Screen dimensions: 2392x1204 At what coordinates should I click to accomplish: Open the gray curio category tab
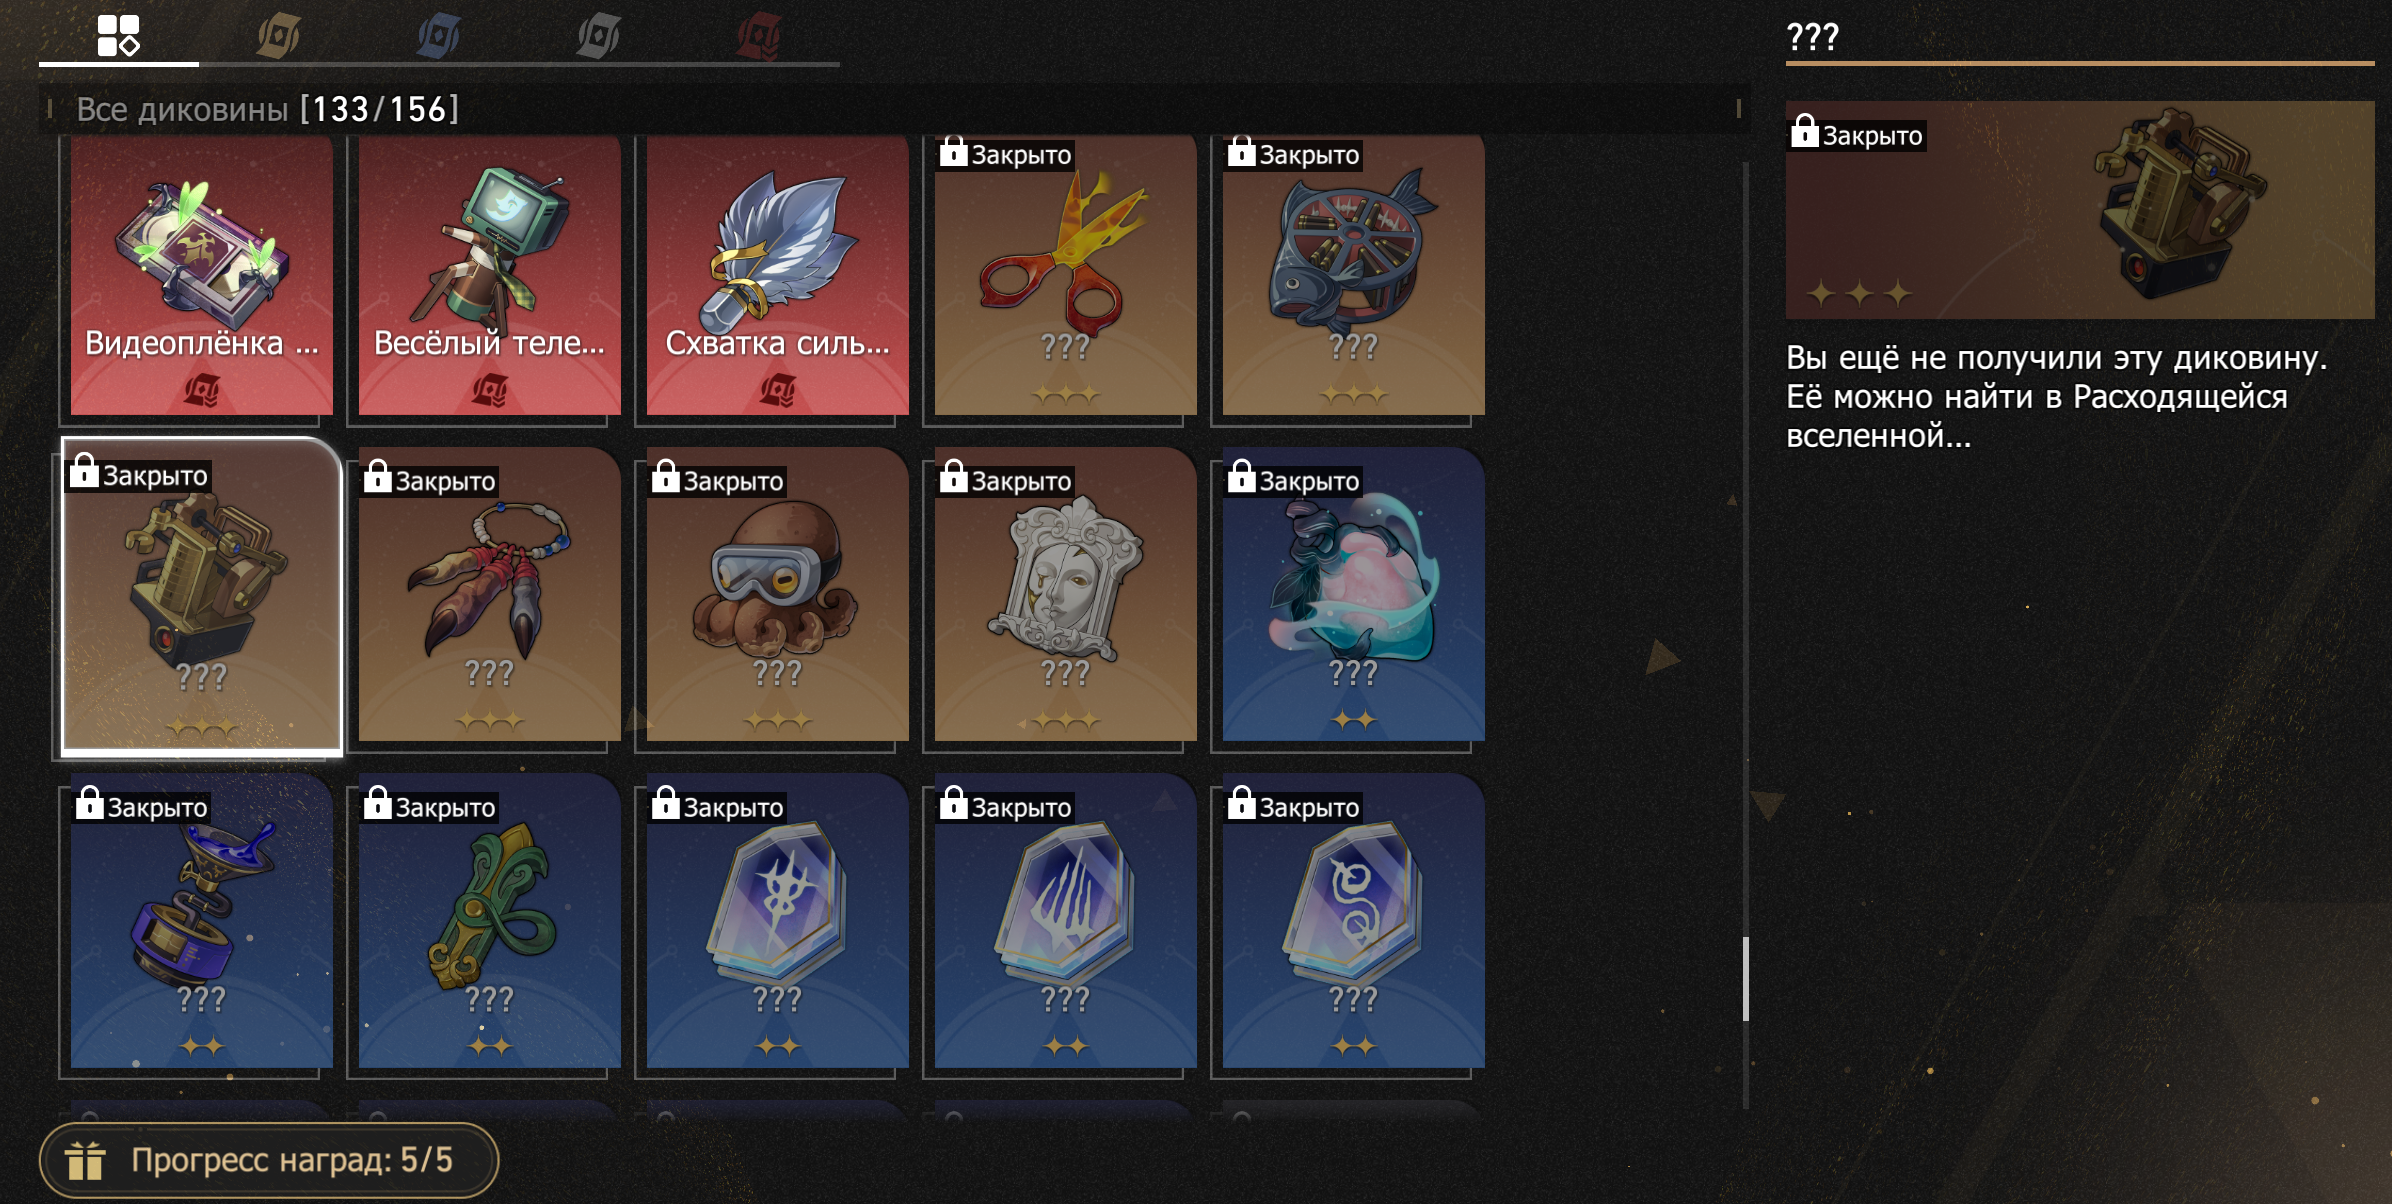coord(598,36)
